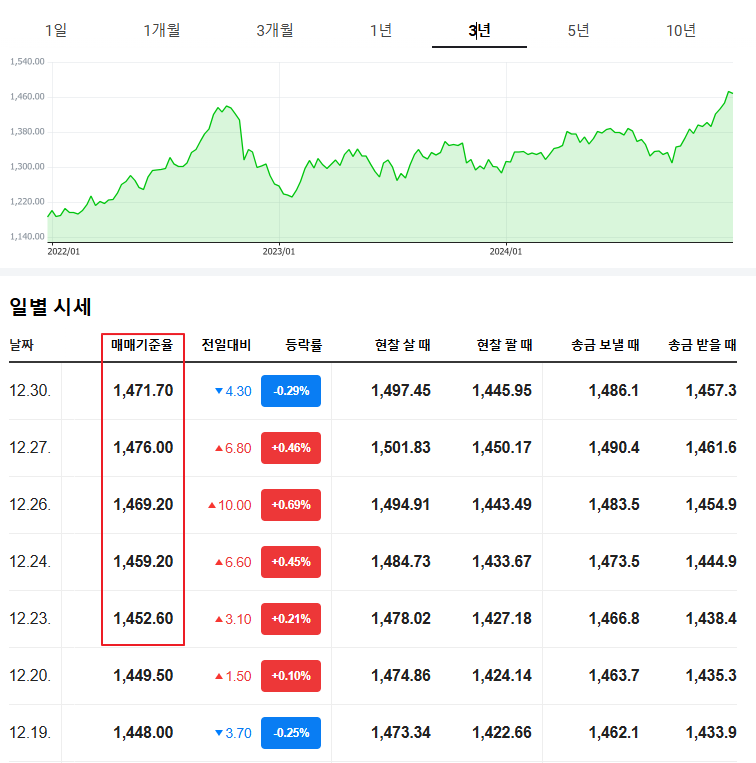Click the red +0.69% change badge
This screenshot has height=763, width=756.
pos(290,505)
